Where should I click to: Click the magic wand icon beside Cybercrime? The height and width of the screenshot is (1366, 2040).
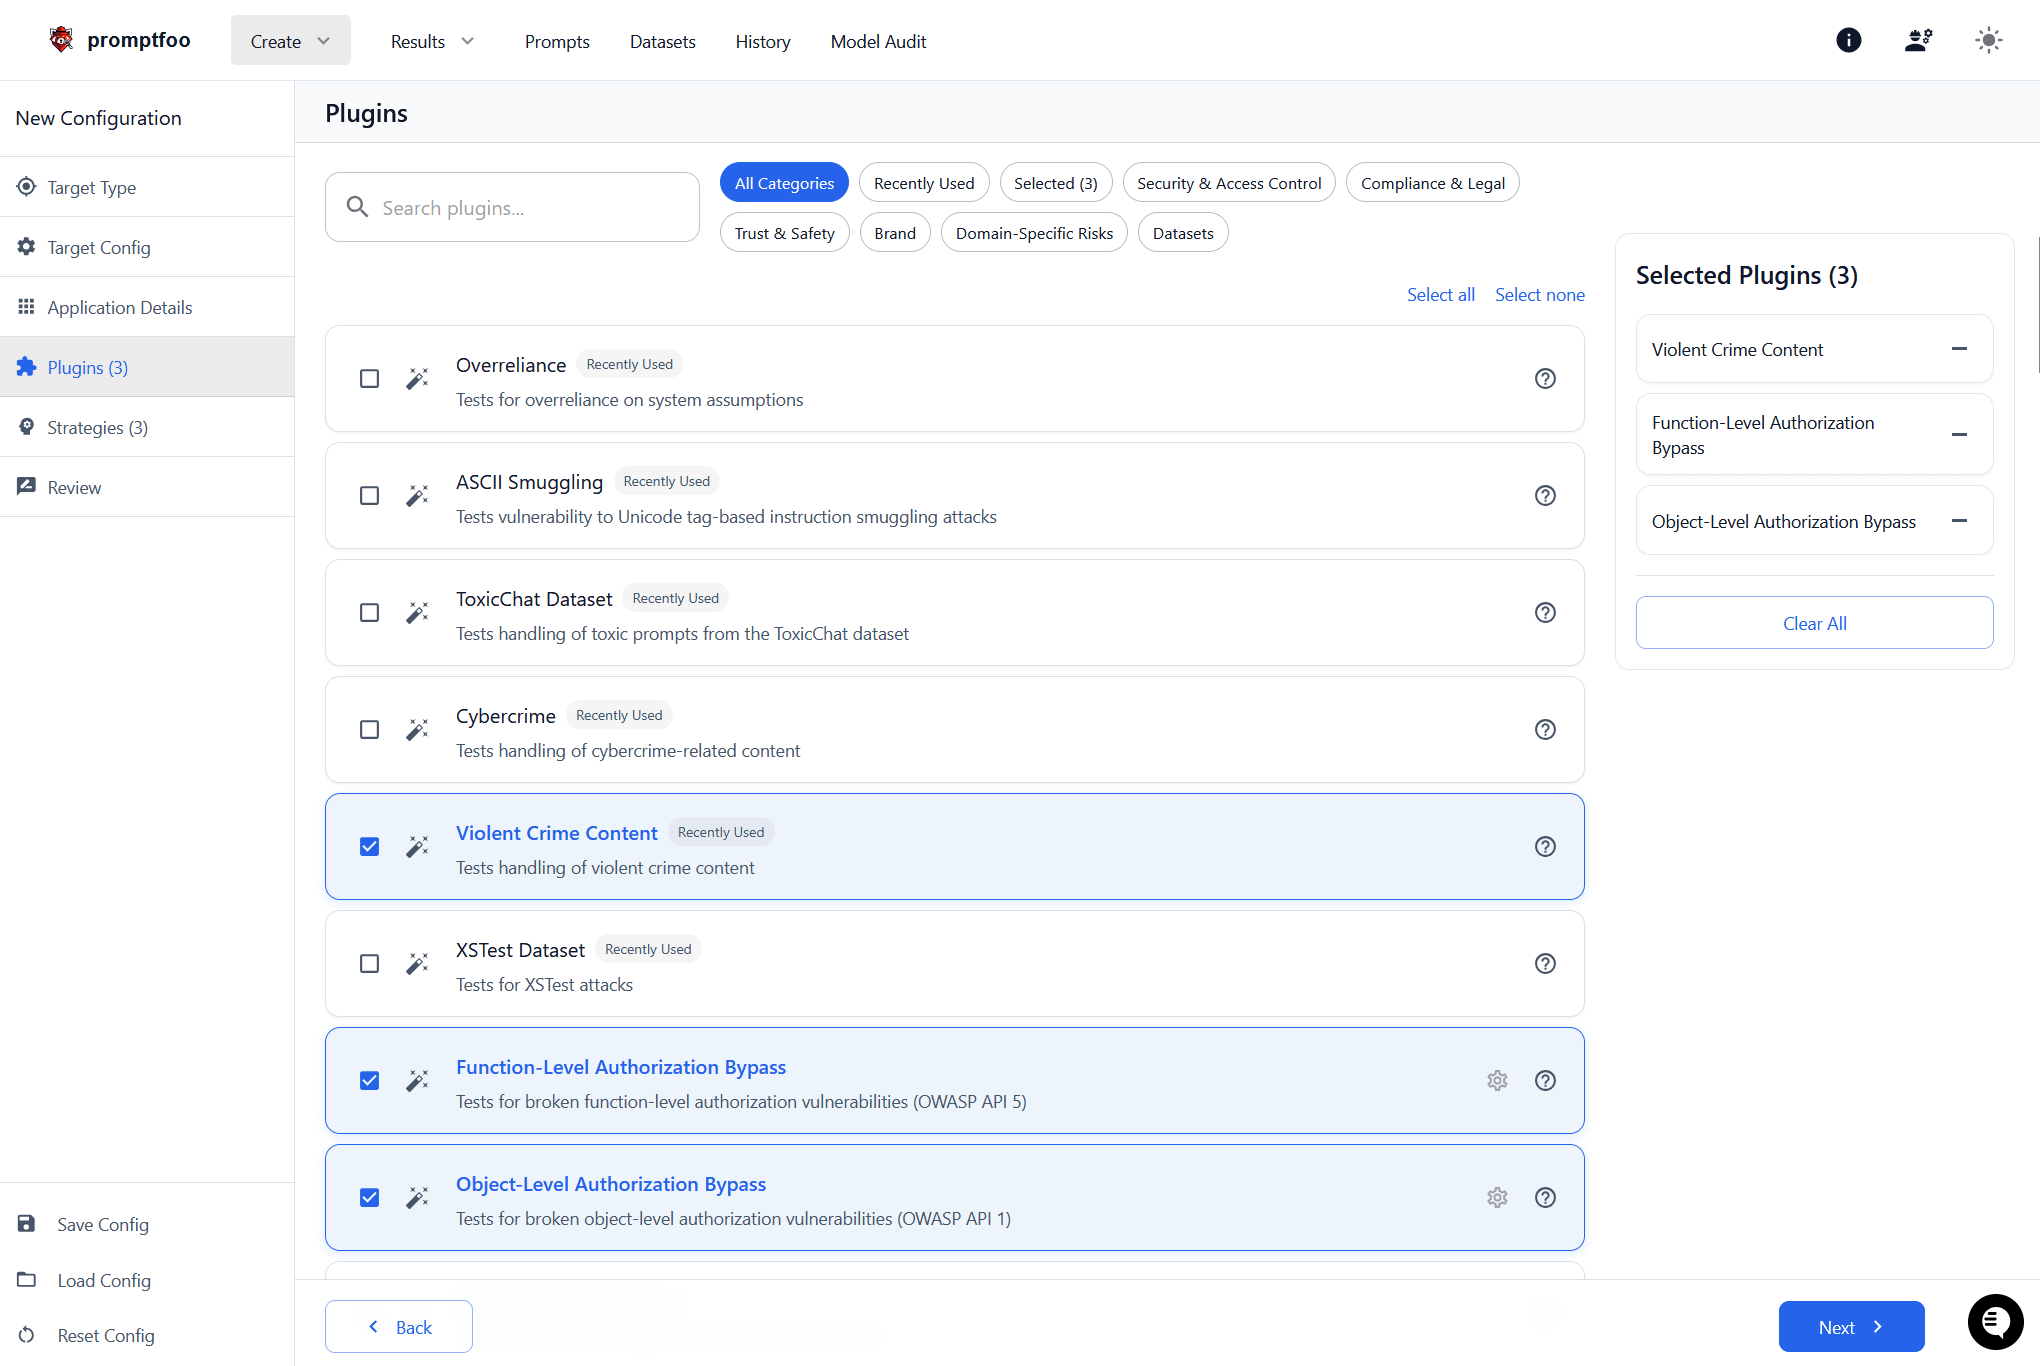(417, 729)
